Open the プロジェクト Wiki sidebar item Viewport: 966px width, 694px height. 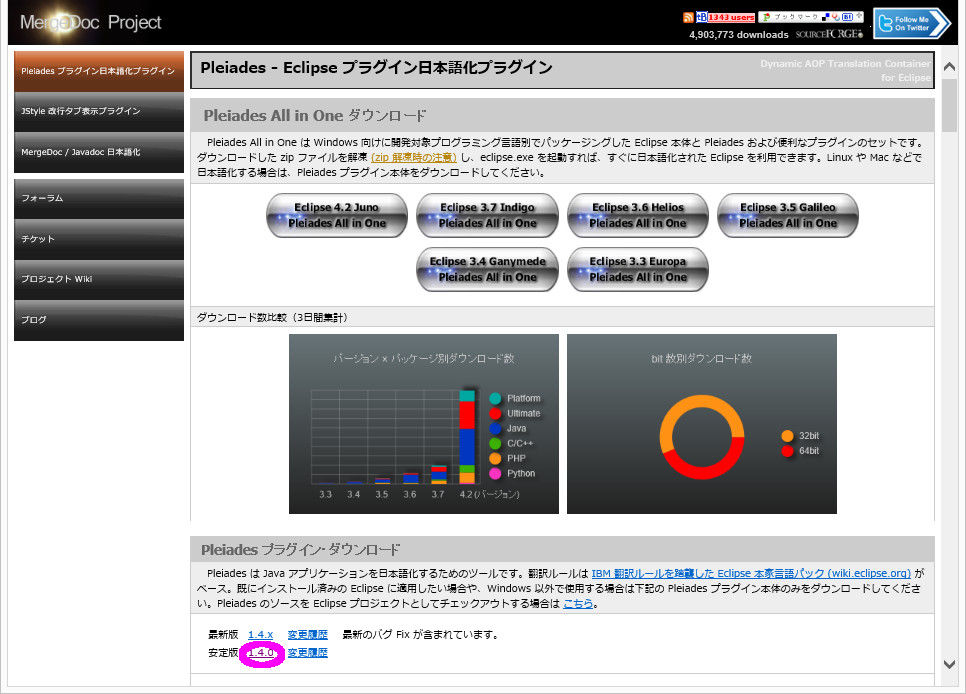98,280
